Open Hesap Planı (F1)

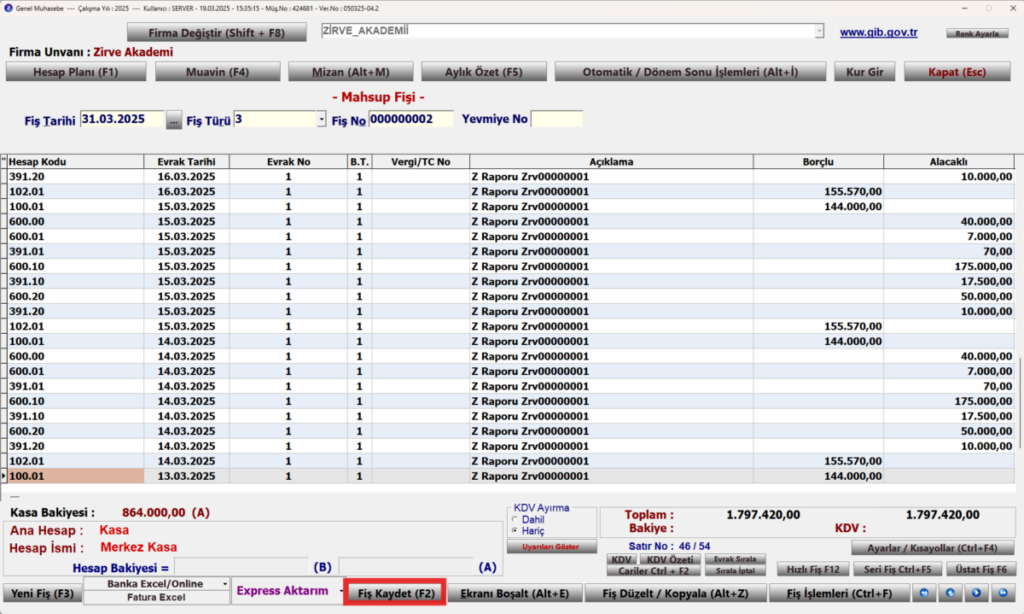tap(76, 72)
